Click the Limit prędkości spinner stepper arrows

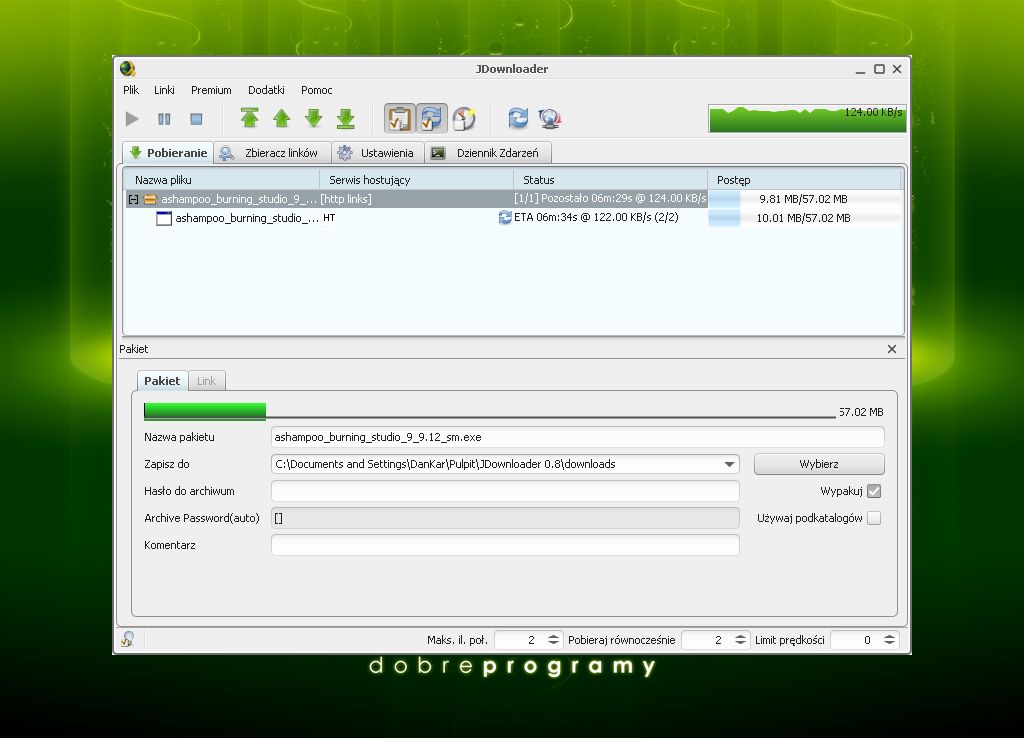click(889, 640)
